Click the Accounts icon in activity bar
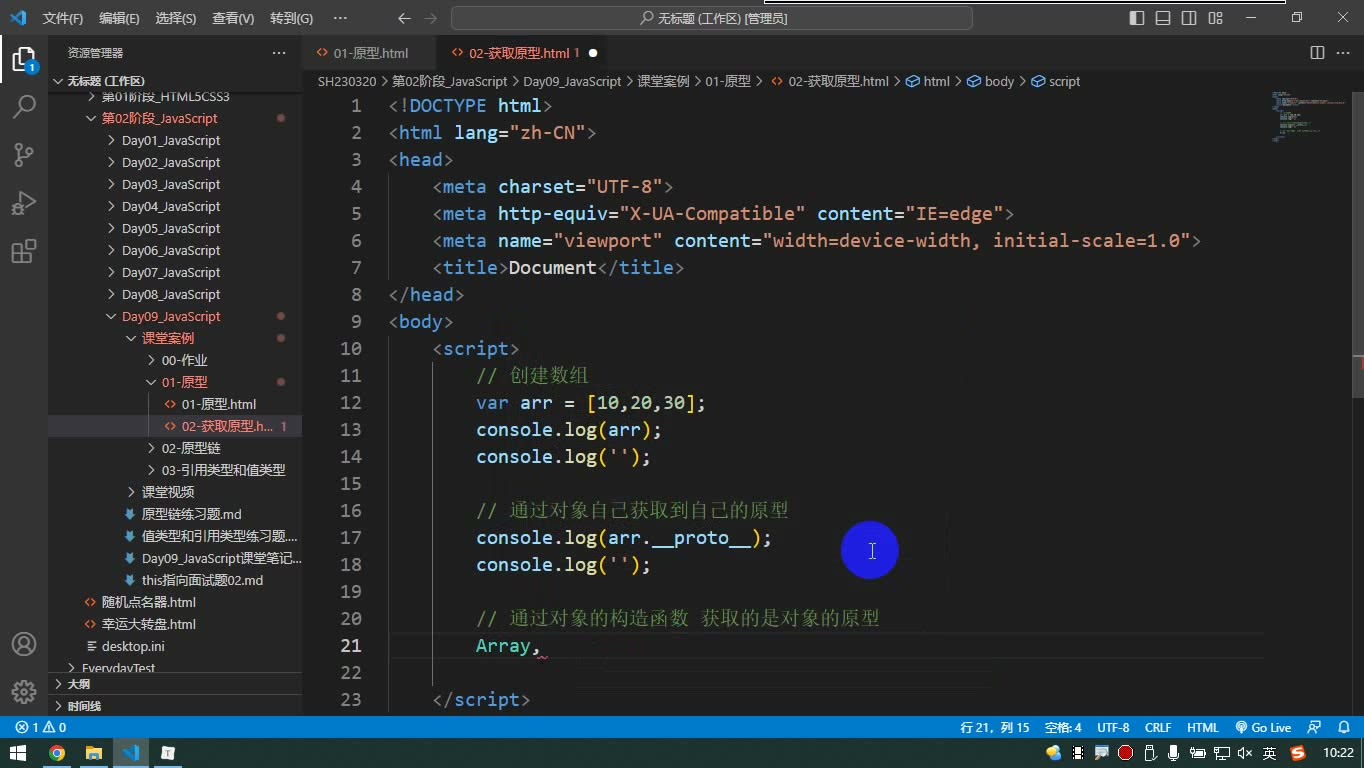Screen dimensions: 1364x768 click(x=23, y=644)
